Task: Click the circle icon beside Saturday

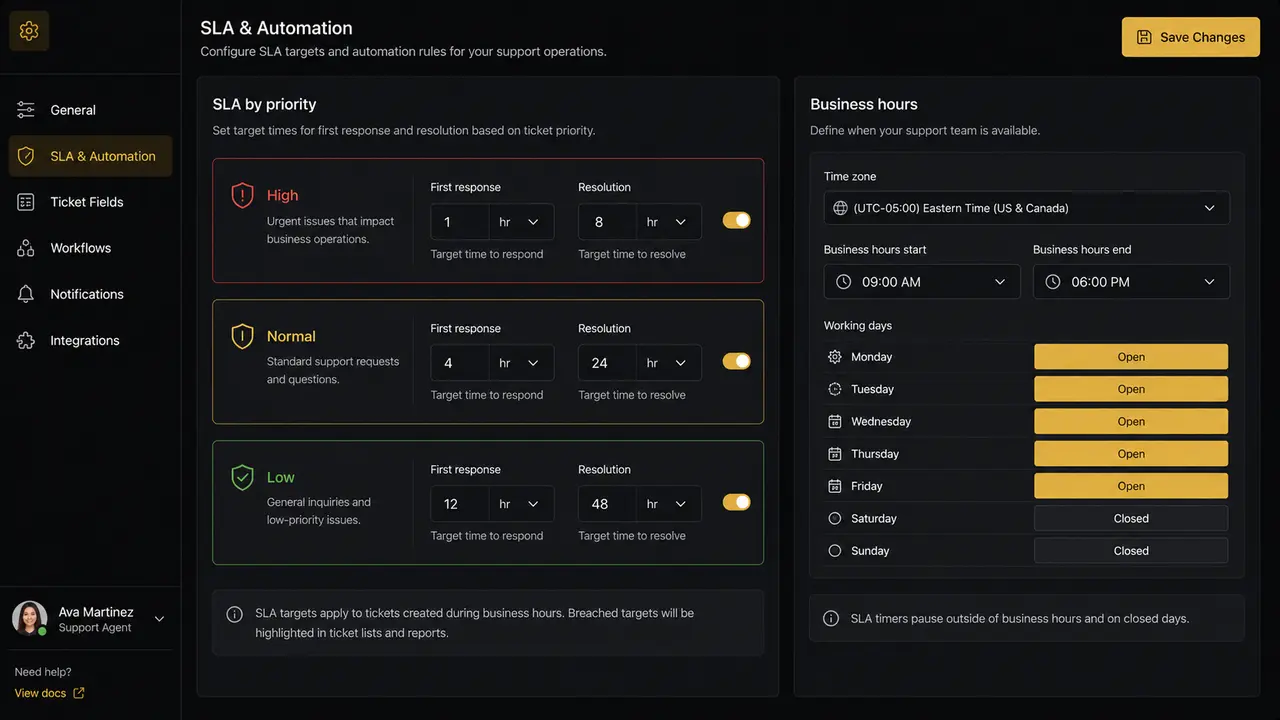Action: (x=835, y=518)
